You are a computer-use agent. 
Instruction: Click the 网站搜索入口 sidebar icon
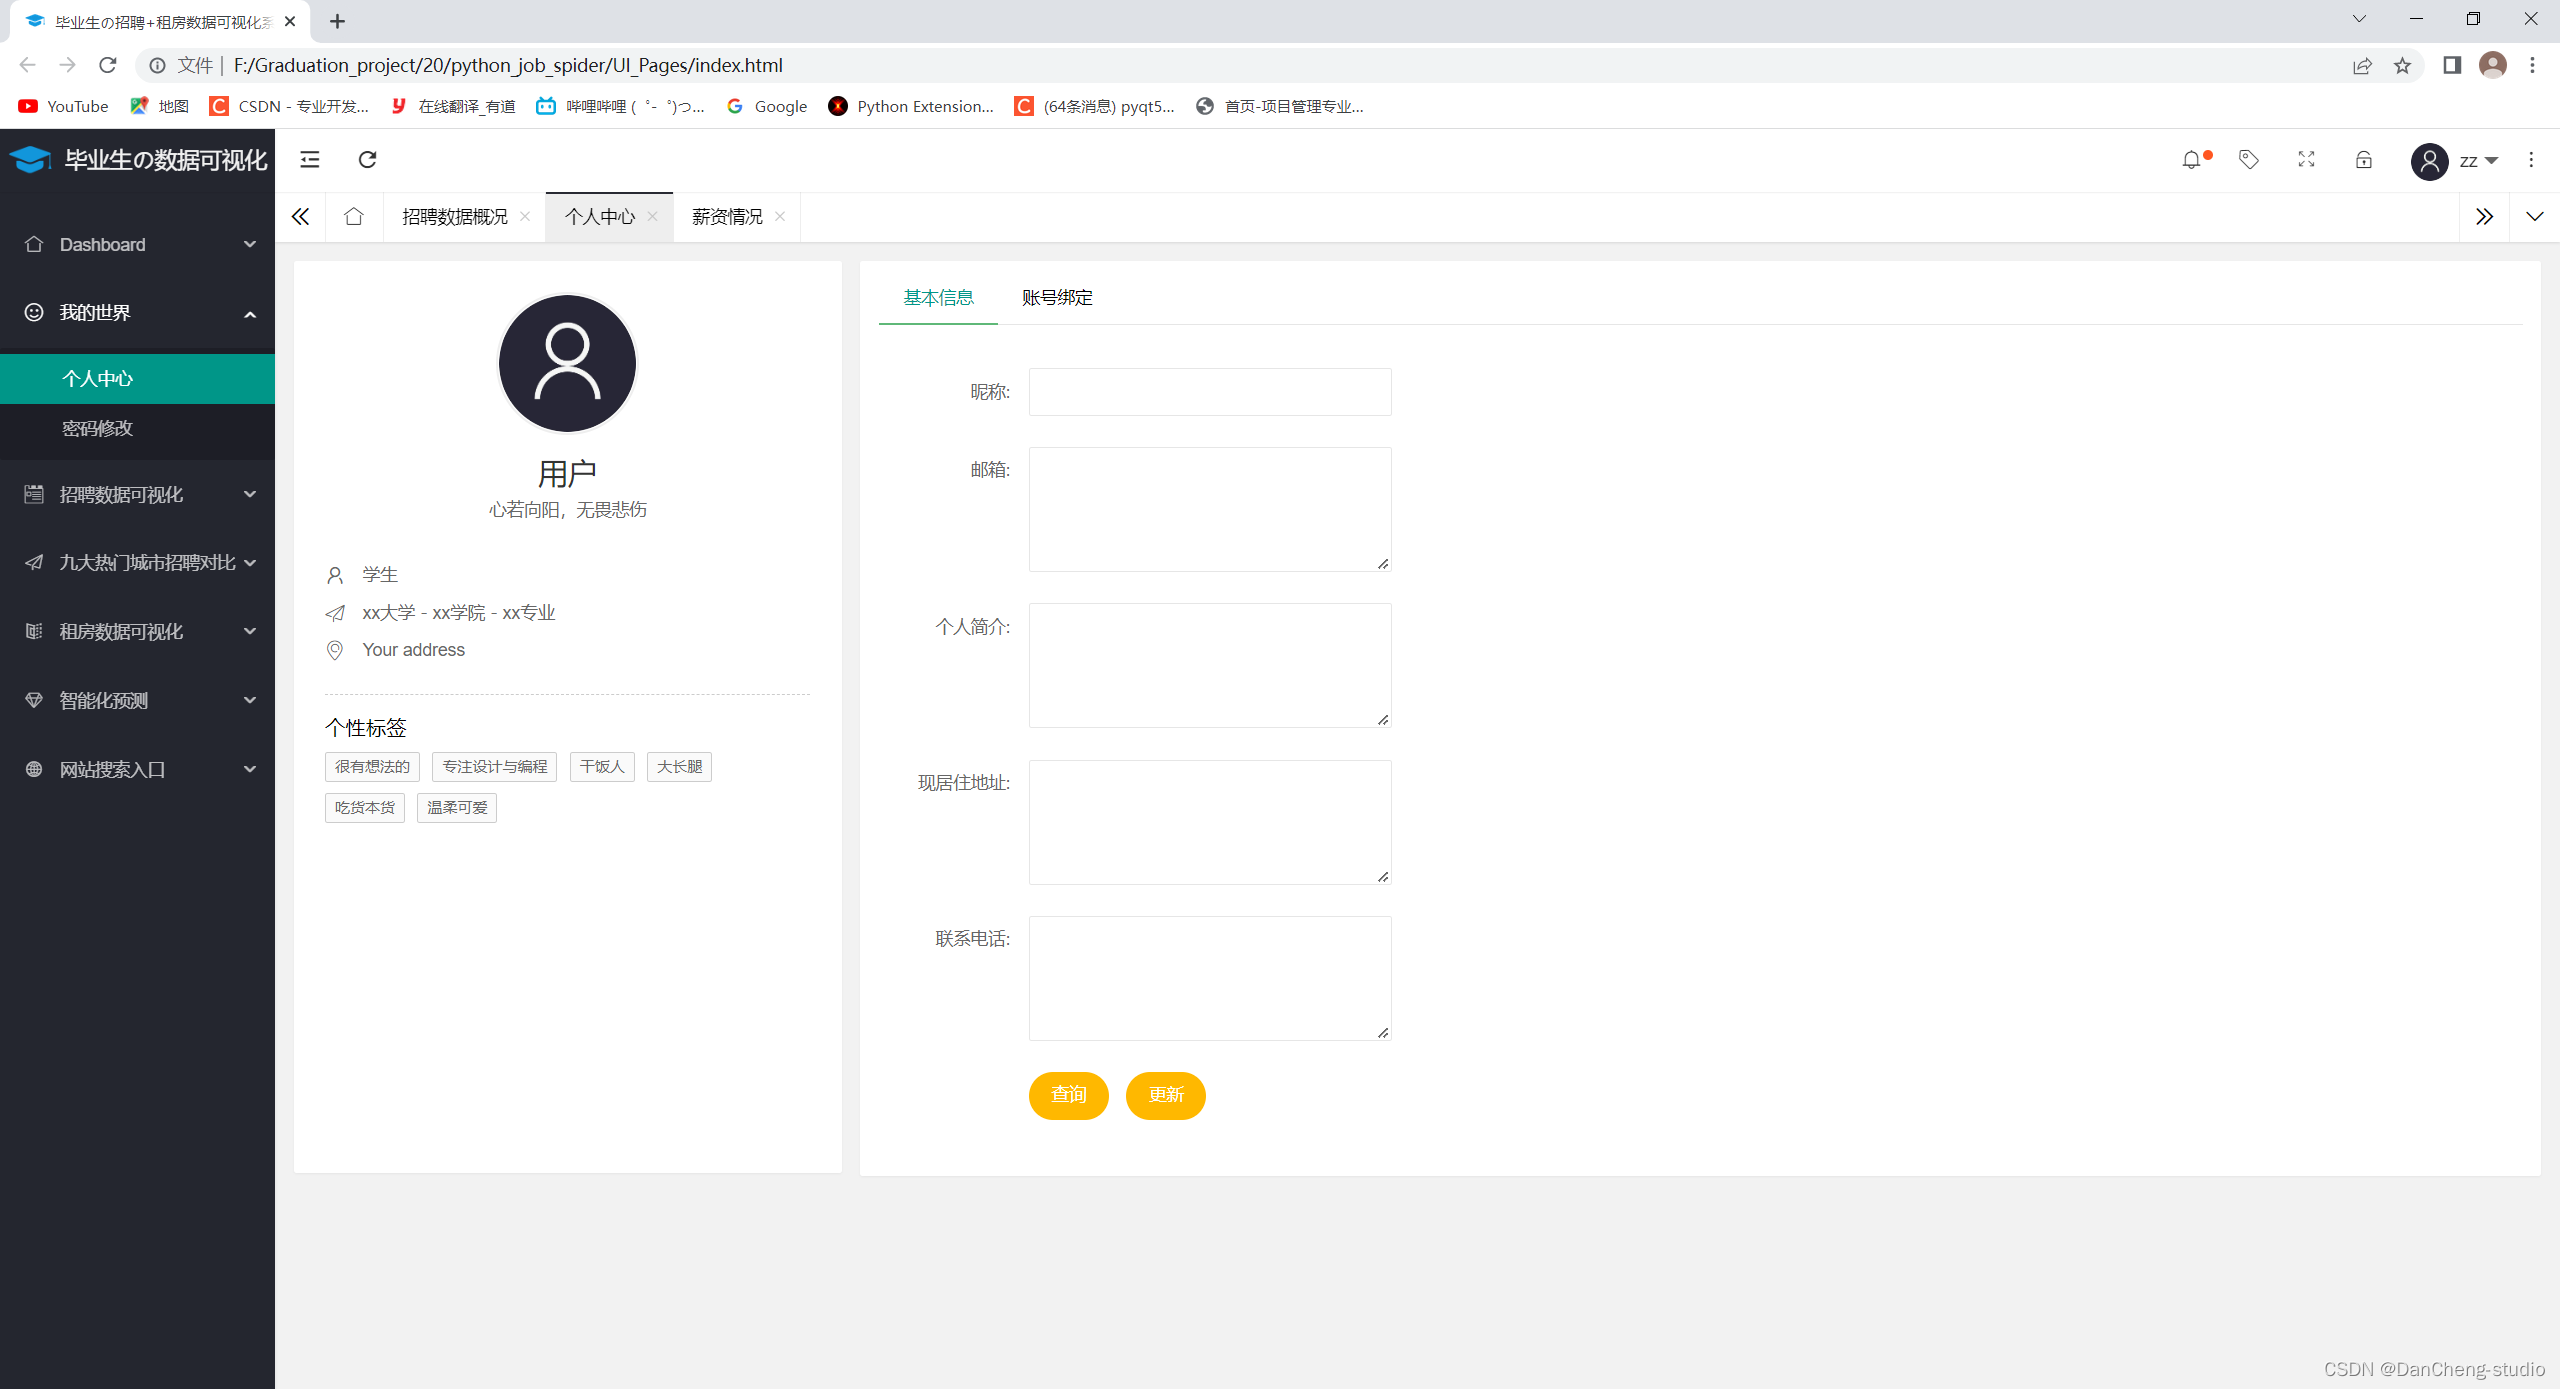(x=34, y=770)
